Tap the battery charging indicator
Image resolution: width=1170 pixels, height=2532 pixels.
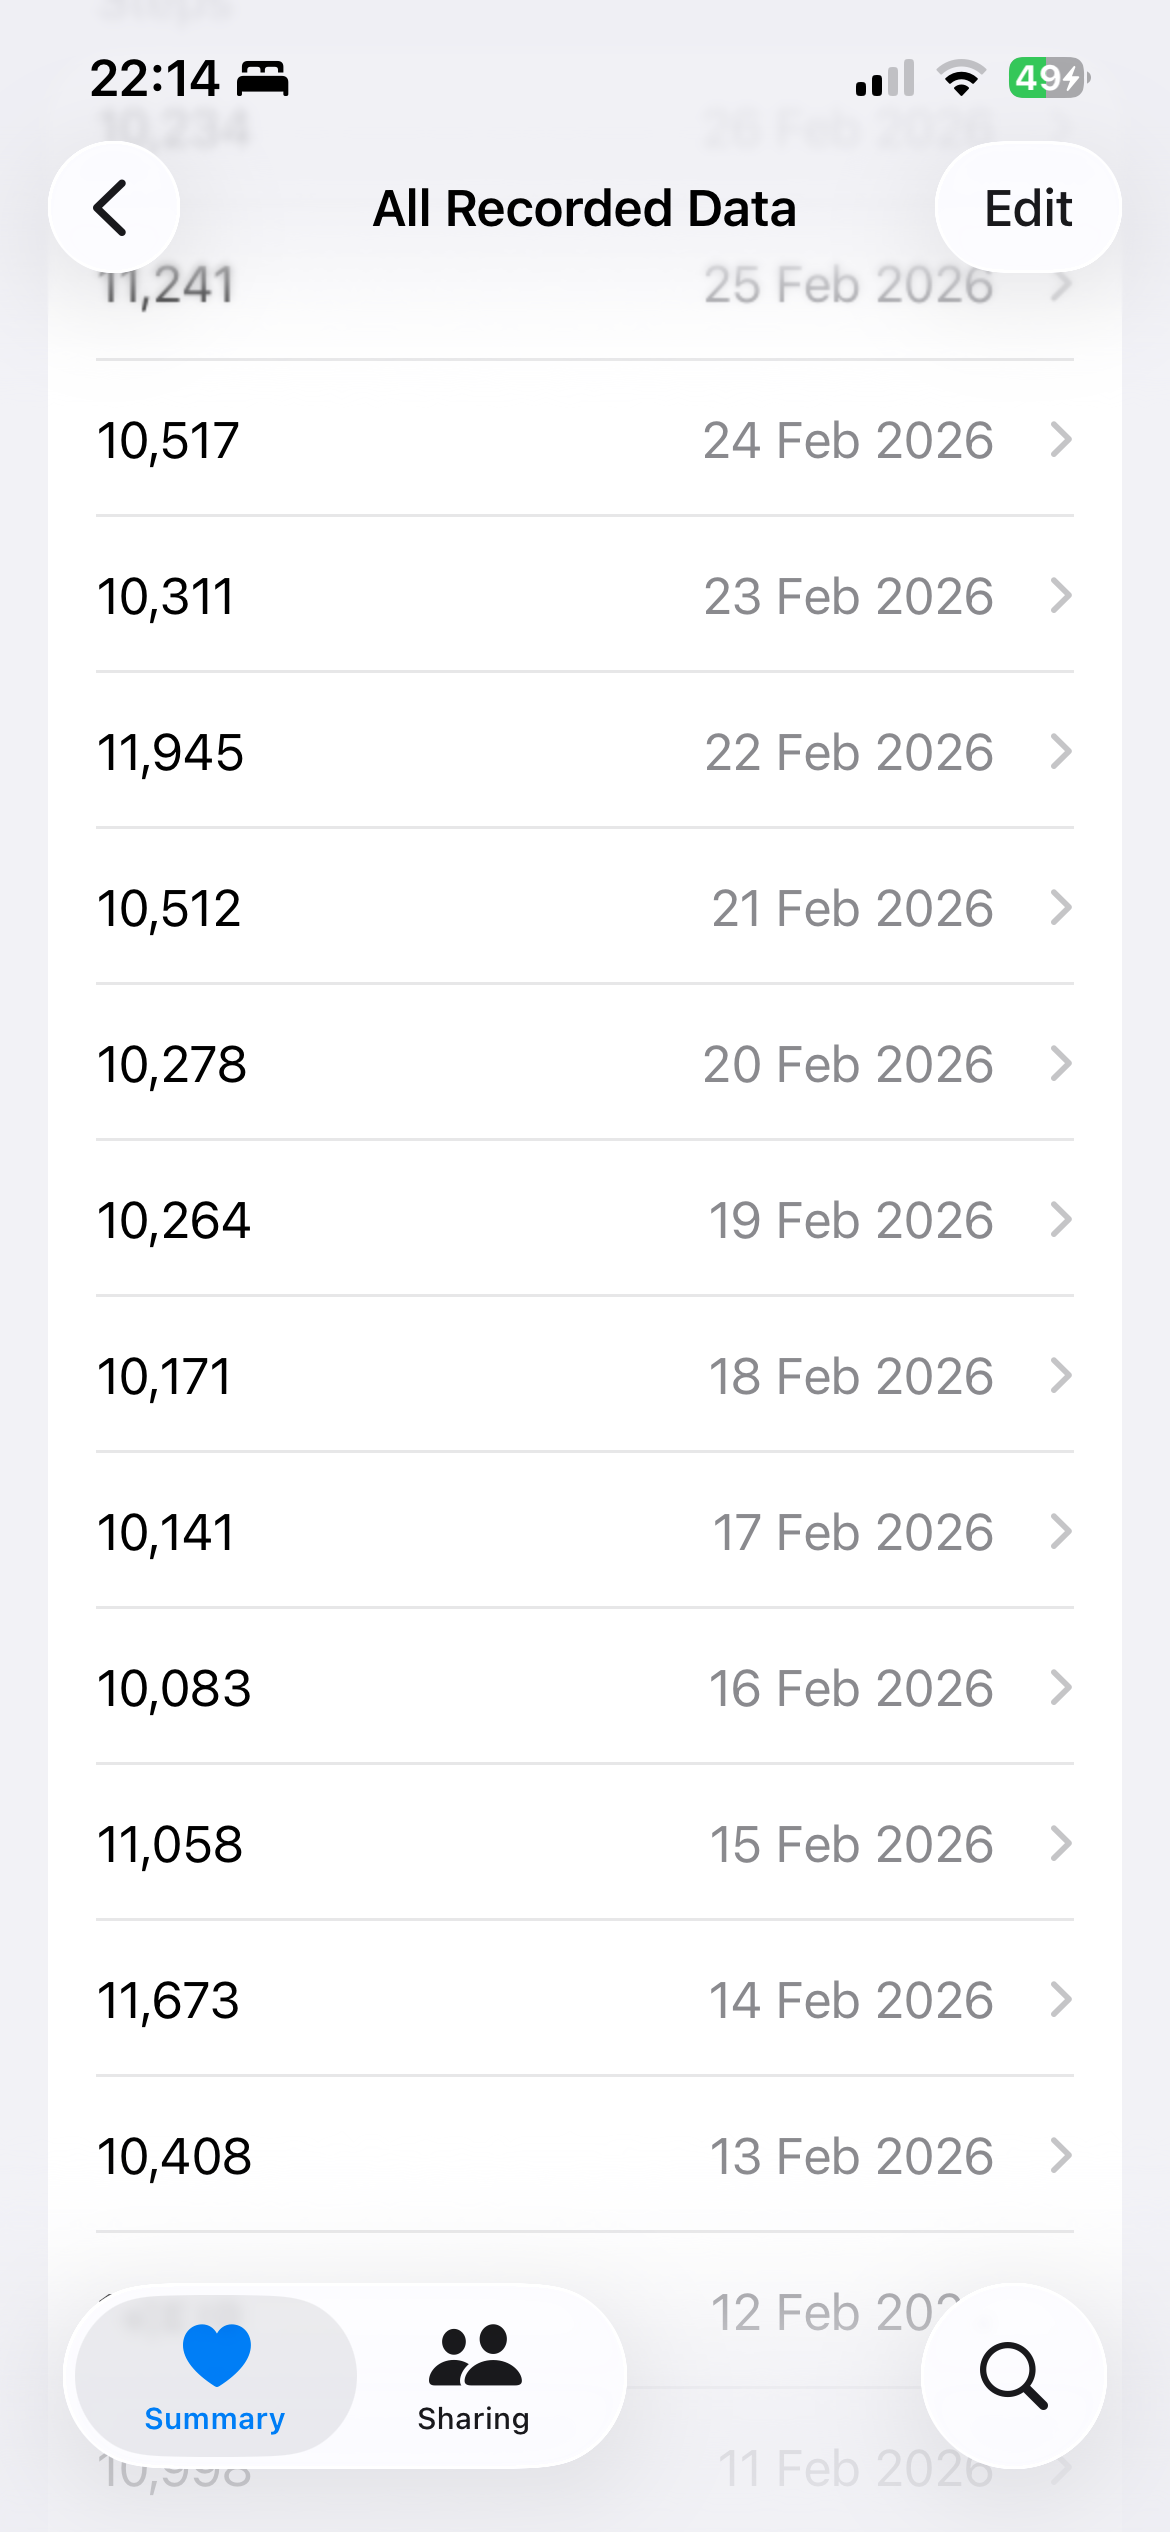click(1047, 78)
